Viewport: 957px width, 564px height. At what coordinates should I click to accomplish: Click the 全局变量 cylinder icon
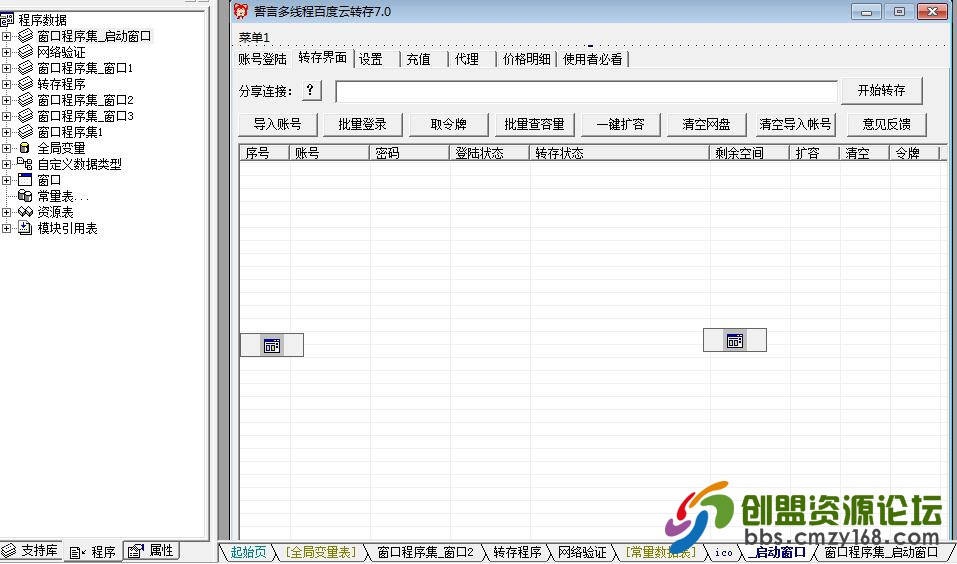tap(24, 148)
